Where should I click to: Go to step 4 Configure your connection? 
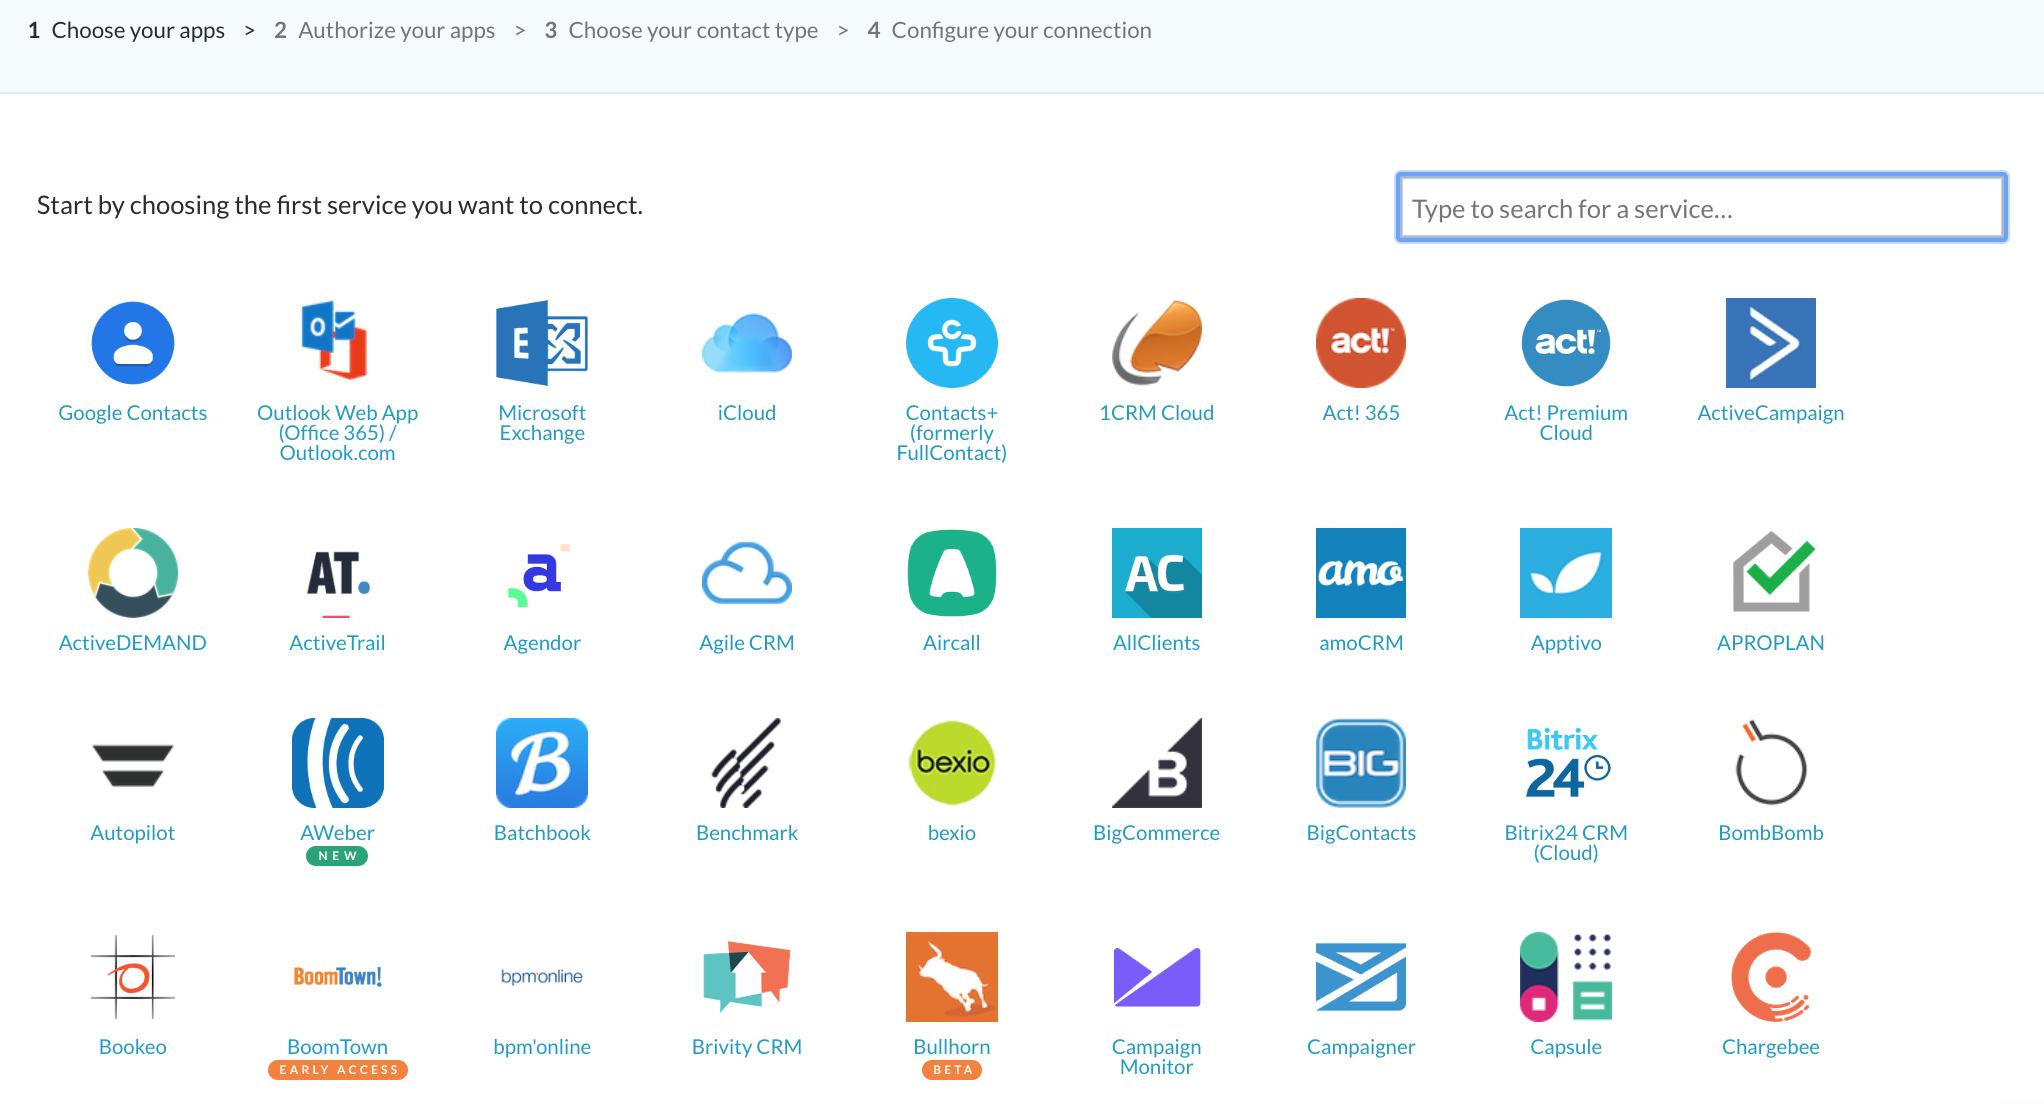pyautogui.click(x=1010, y=31)
